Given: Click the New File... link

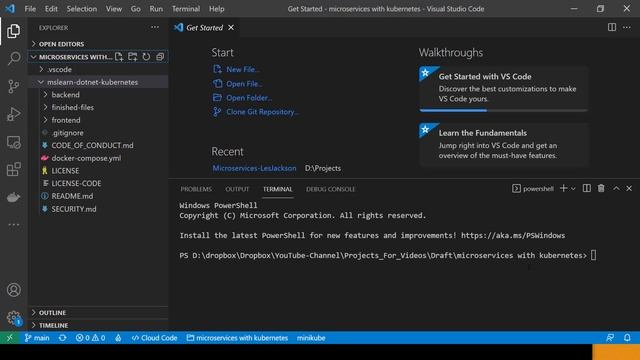Looking at the screenshot, I should click(x=242, y=69).
